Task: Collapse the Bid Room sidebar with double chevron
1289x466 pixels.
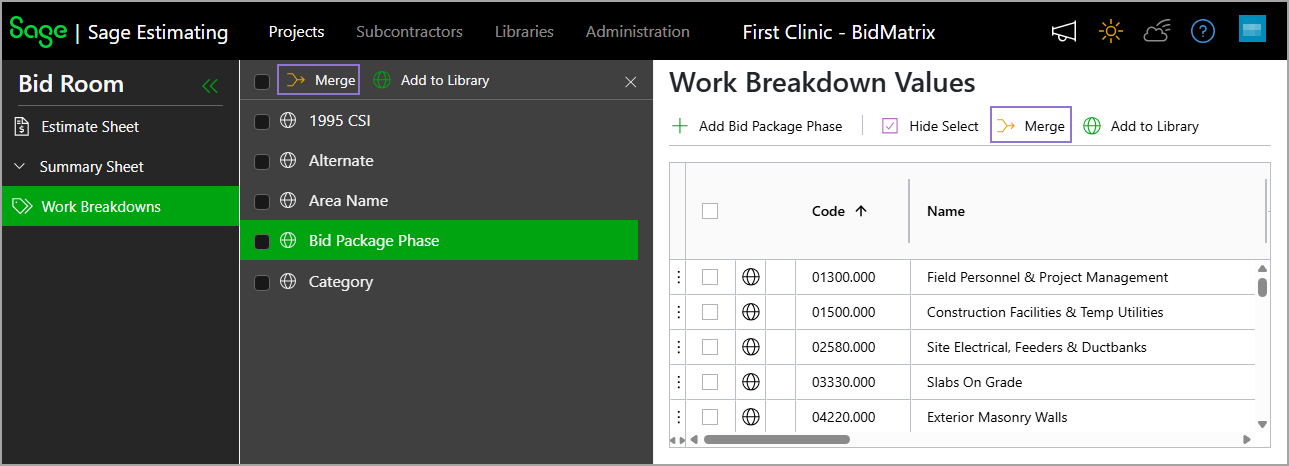Action: tap(209, 86)
